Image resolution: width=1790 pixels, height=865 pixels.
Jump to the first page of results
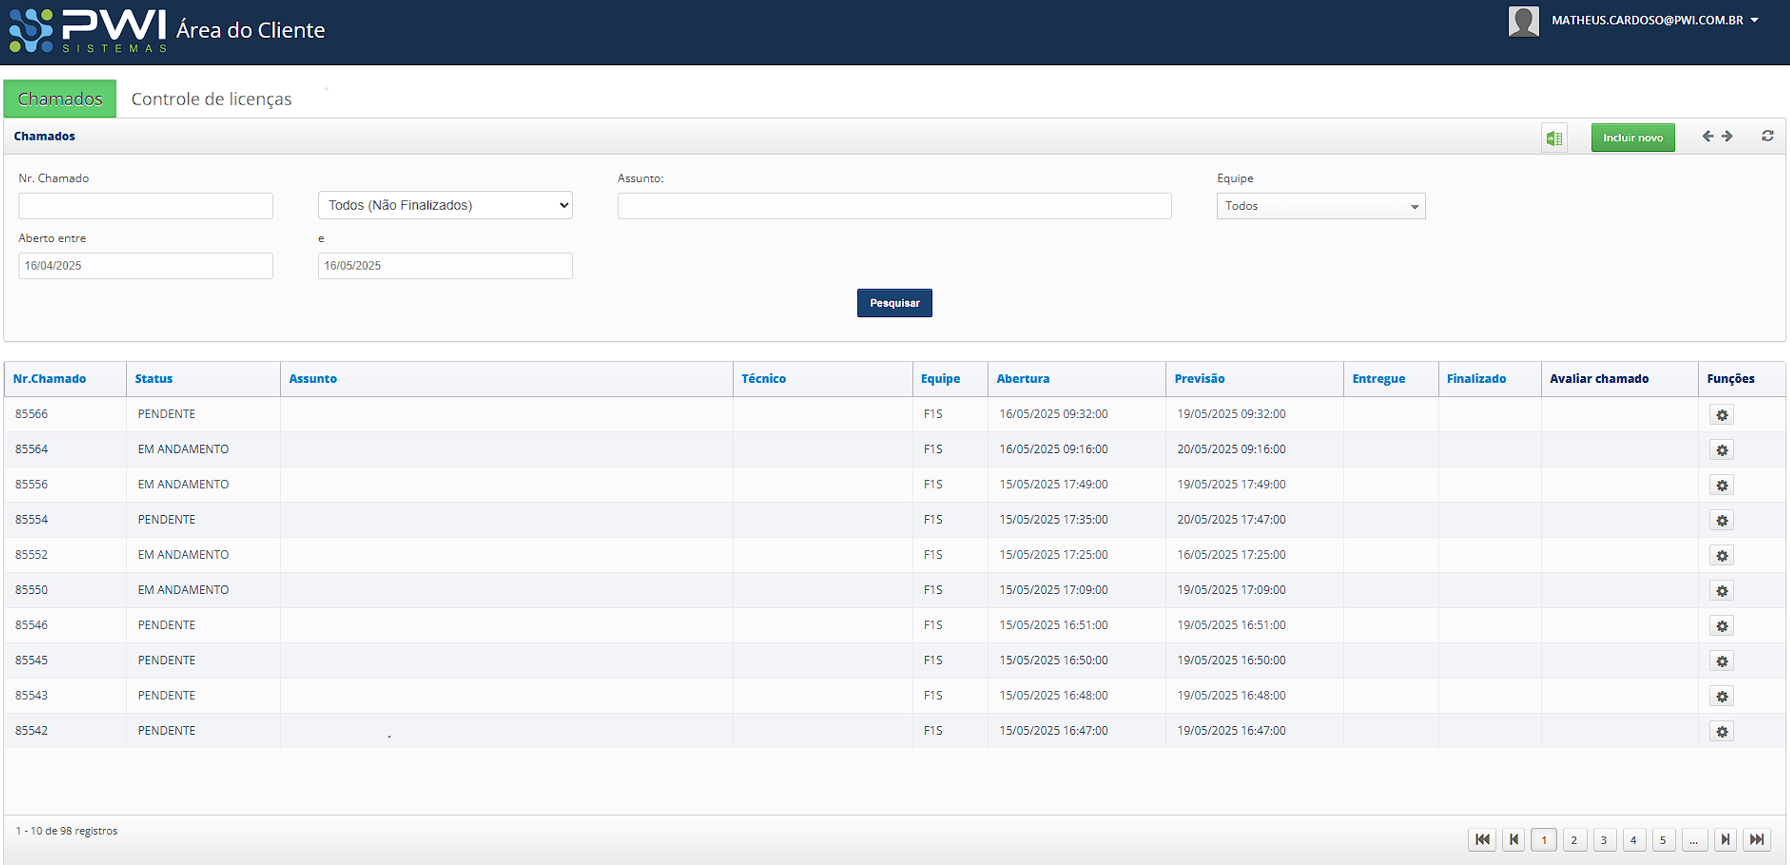point(1482,840)
